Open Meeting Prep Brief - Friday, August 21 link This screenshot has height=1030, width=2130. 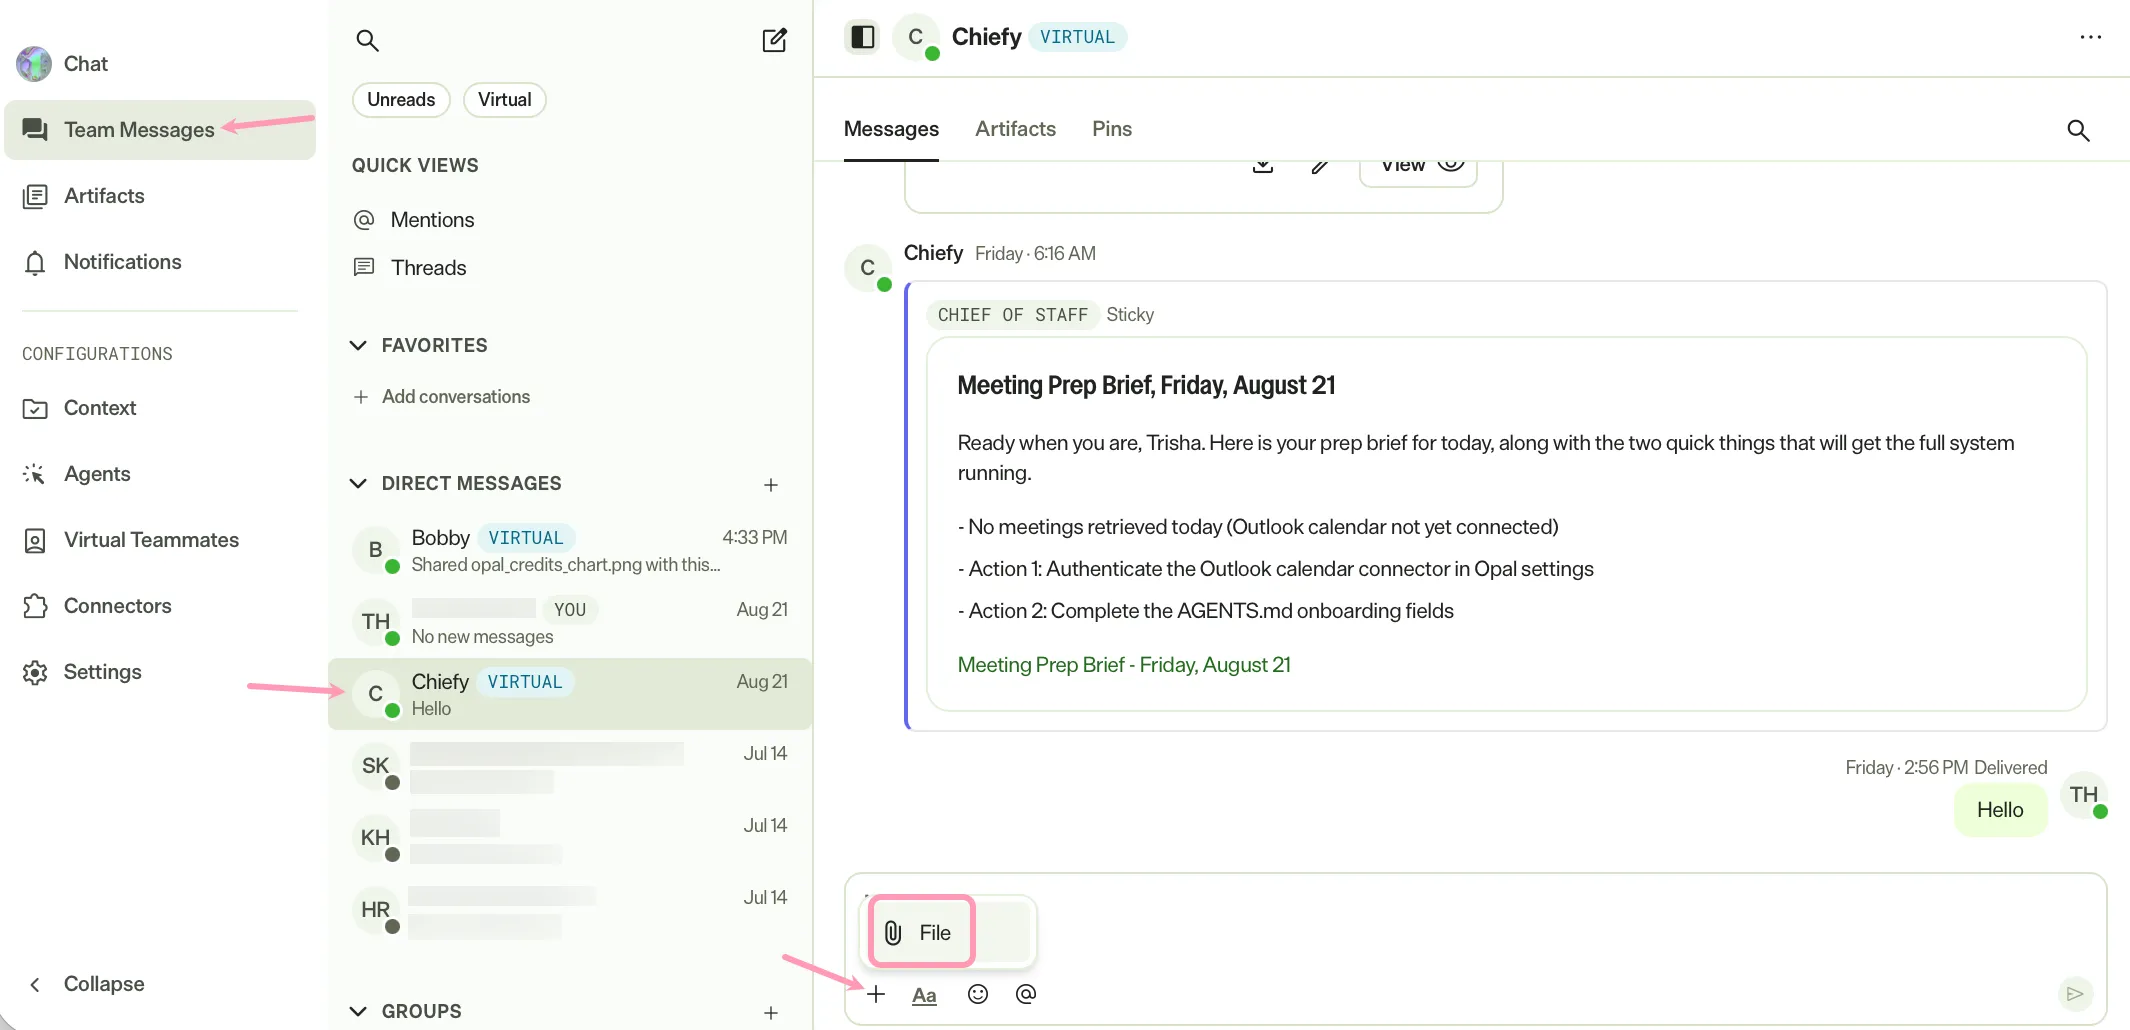(x=1124, y=665)
